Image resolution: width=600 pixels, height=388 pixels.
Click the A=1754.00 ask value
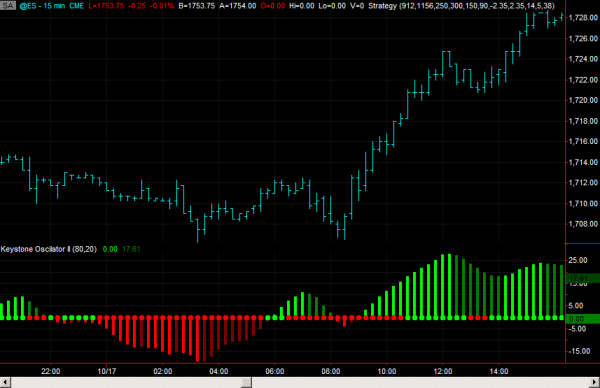click(238, 6)
